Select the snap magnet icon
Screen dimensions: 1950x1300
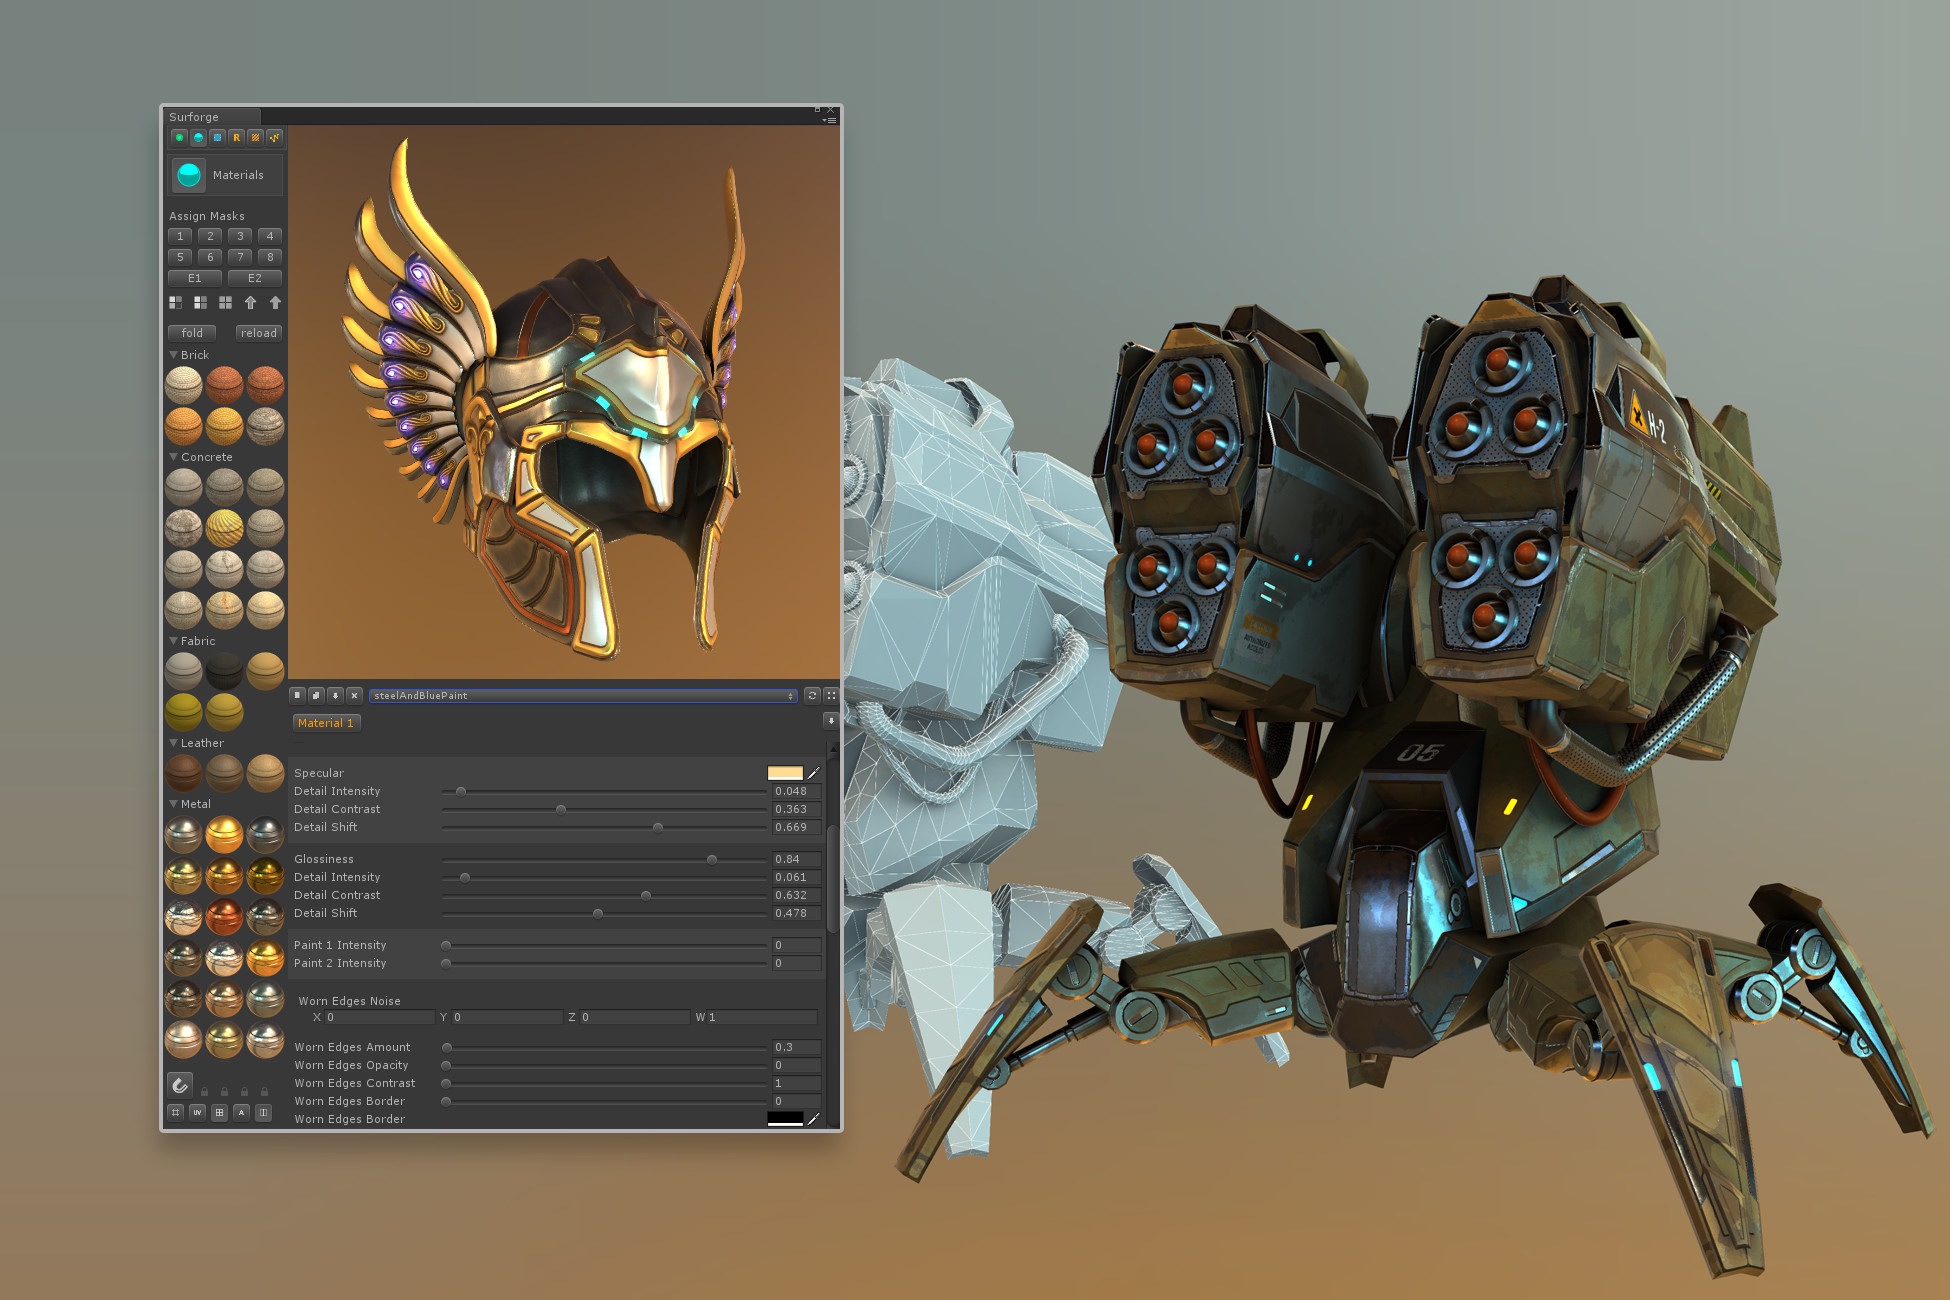coord(180,1083)
